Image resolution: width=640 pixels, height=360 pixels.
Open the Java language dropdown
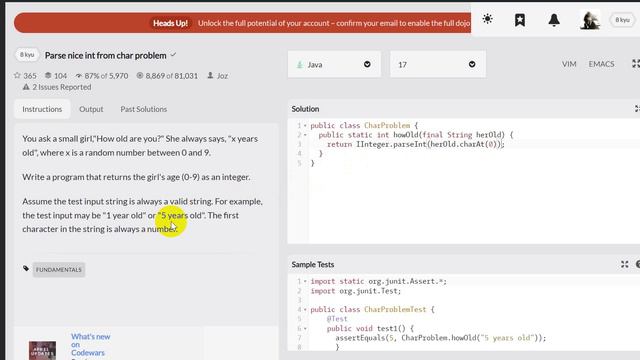coord(334,64)
